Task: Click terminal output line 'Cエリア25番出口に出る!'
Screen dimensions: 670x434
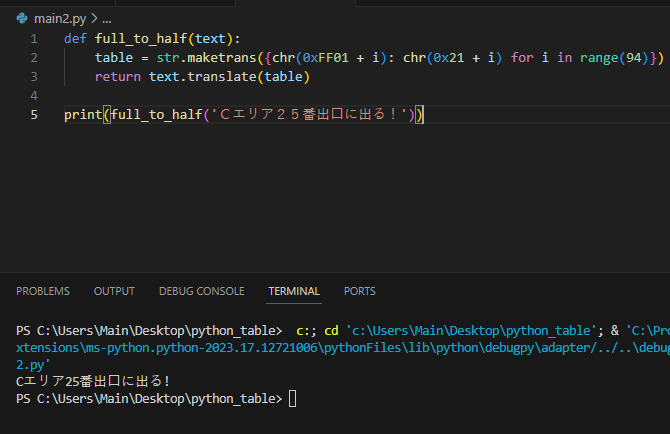Action: click(x=93, y=381)
